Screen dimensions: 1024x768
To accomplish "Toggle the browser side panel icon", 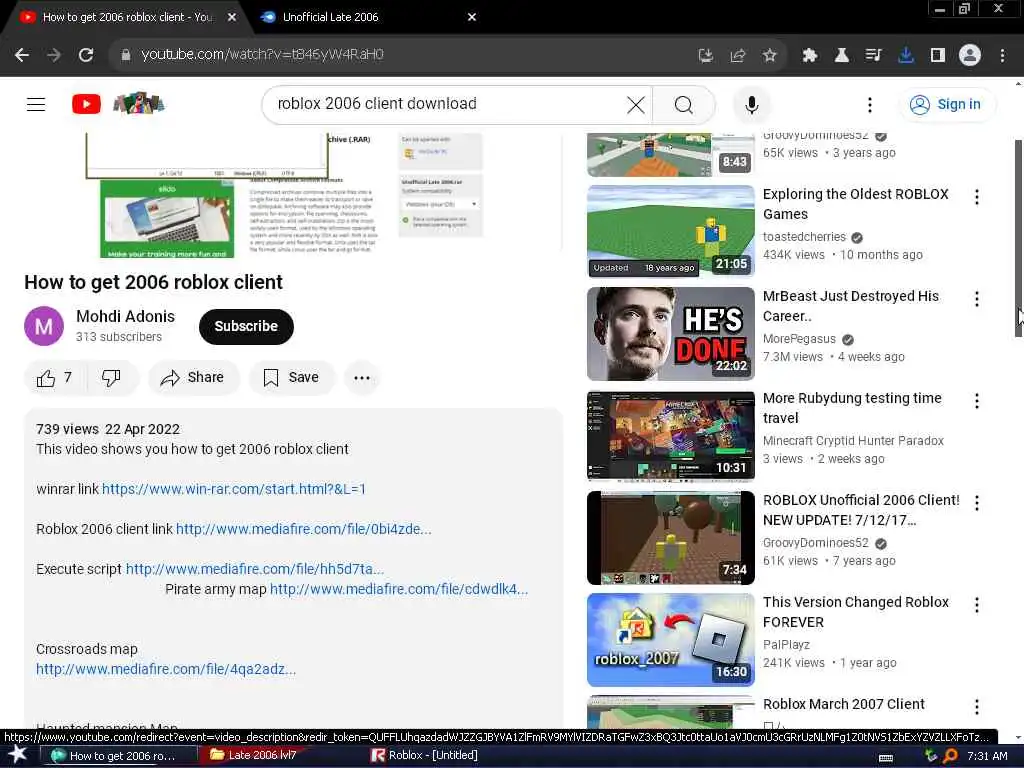I will (938, 56).
